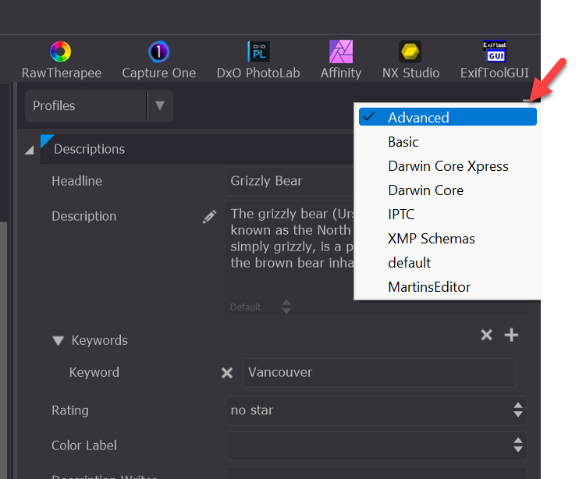Screen dimensions: 579x479
Task: Click the Description pencil edit icon
Action: (x=209, y=217)
